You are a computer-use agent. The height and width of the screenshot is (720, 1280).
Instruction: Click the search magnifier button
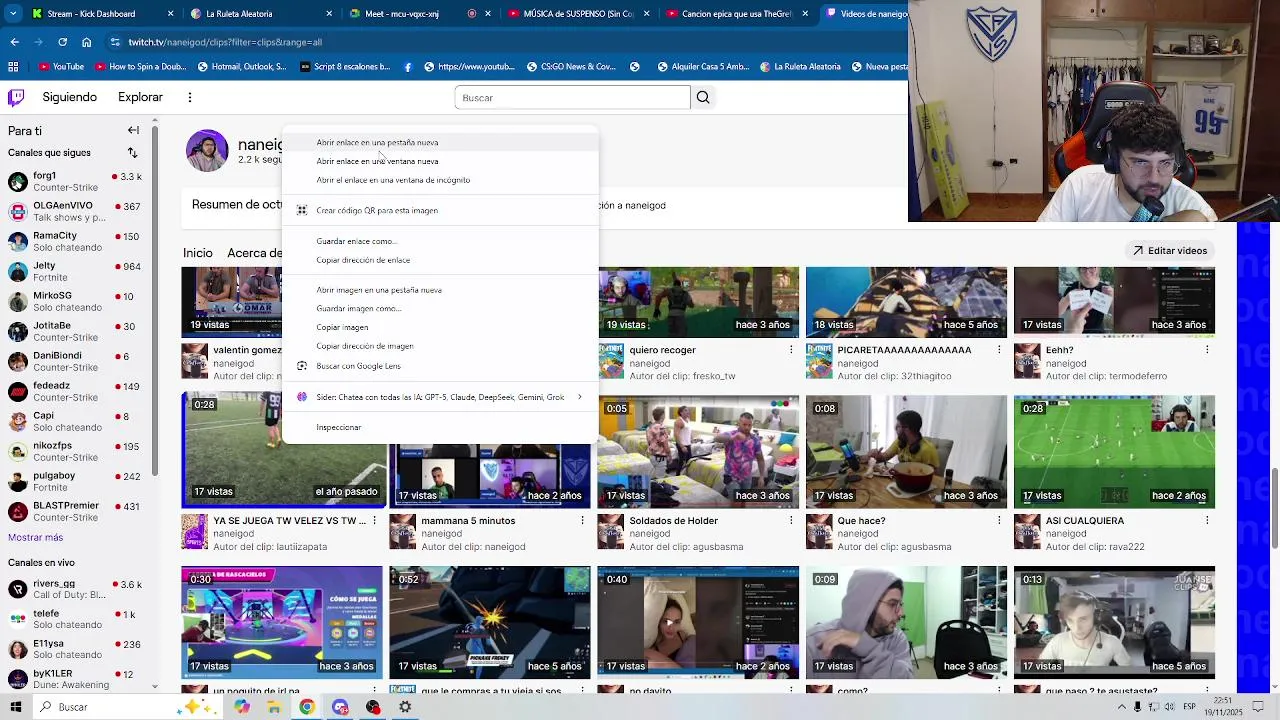tap(703, 97)
